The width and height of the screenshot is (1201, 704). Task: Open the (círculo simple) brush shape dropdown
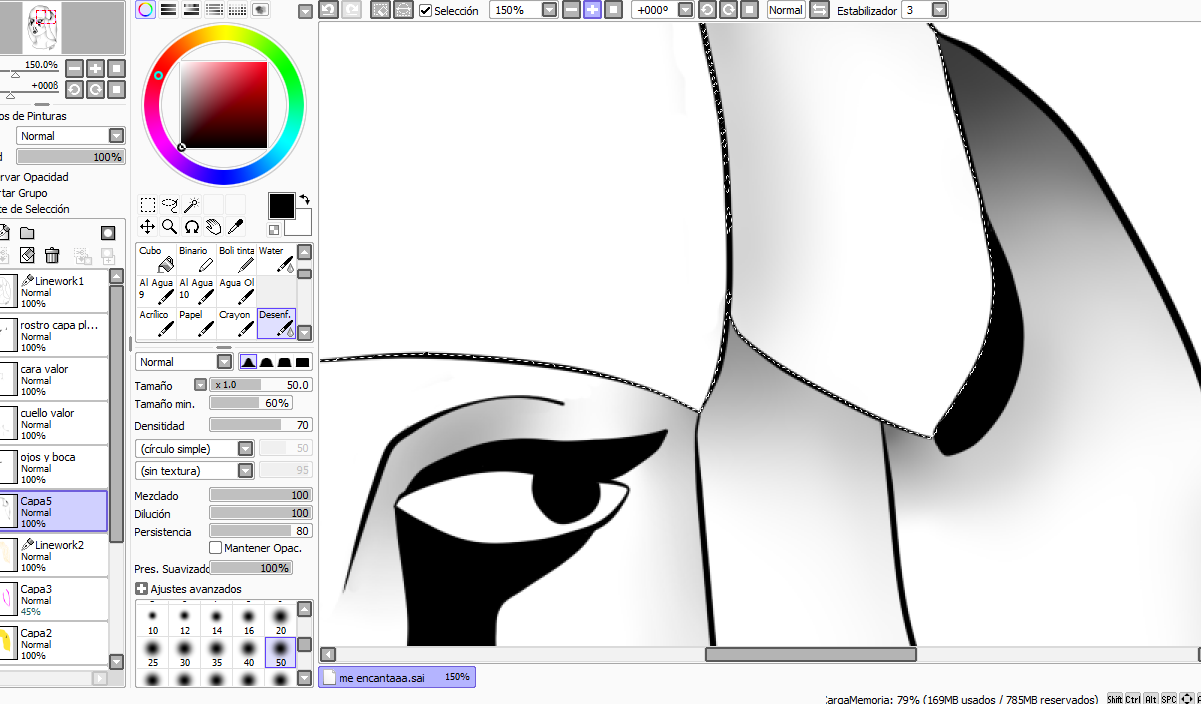[245, 449]
